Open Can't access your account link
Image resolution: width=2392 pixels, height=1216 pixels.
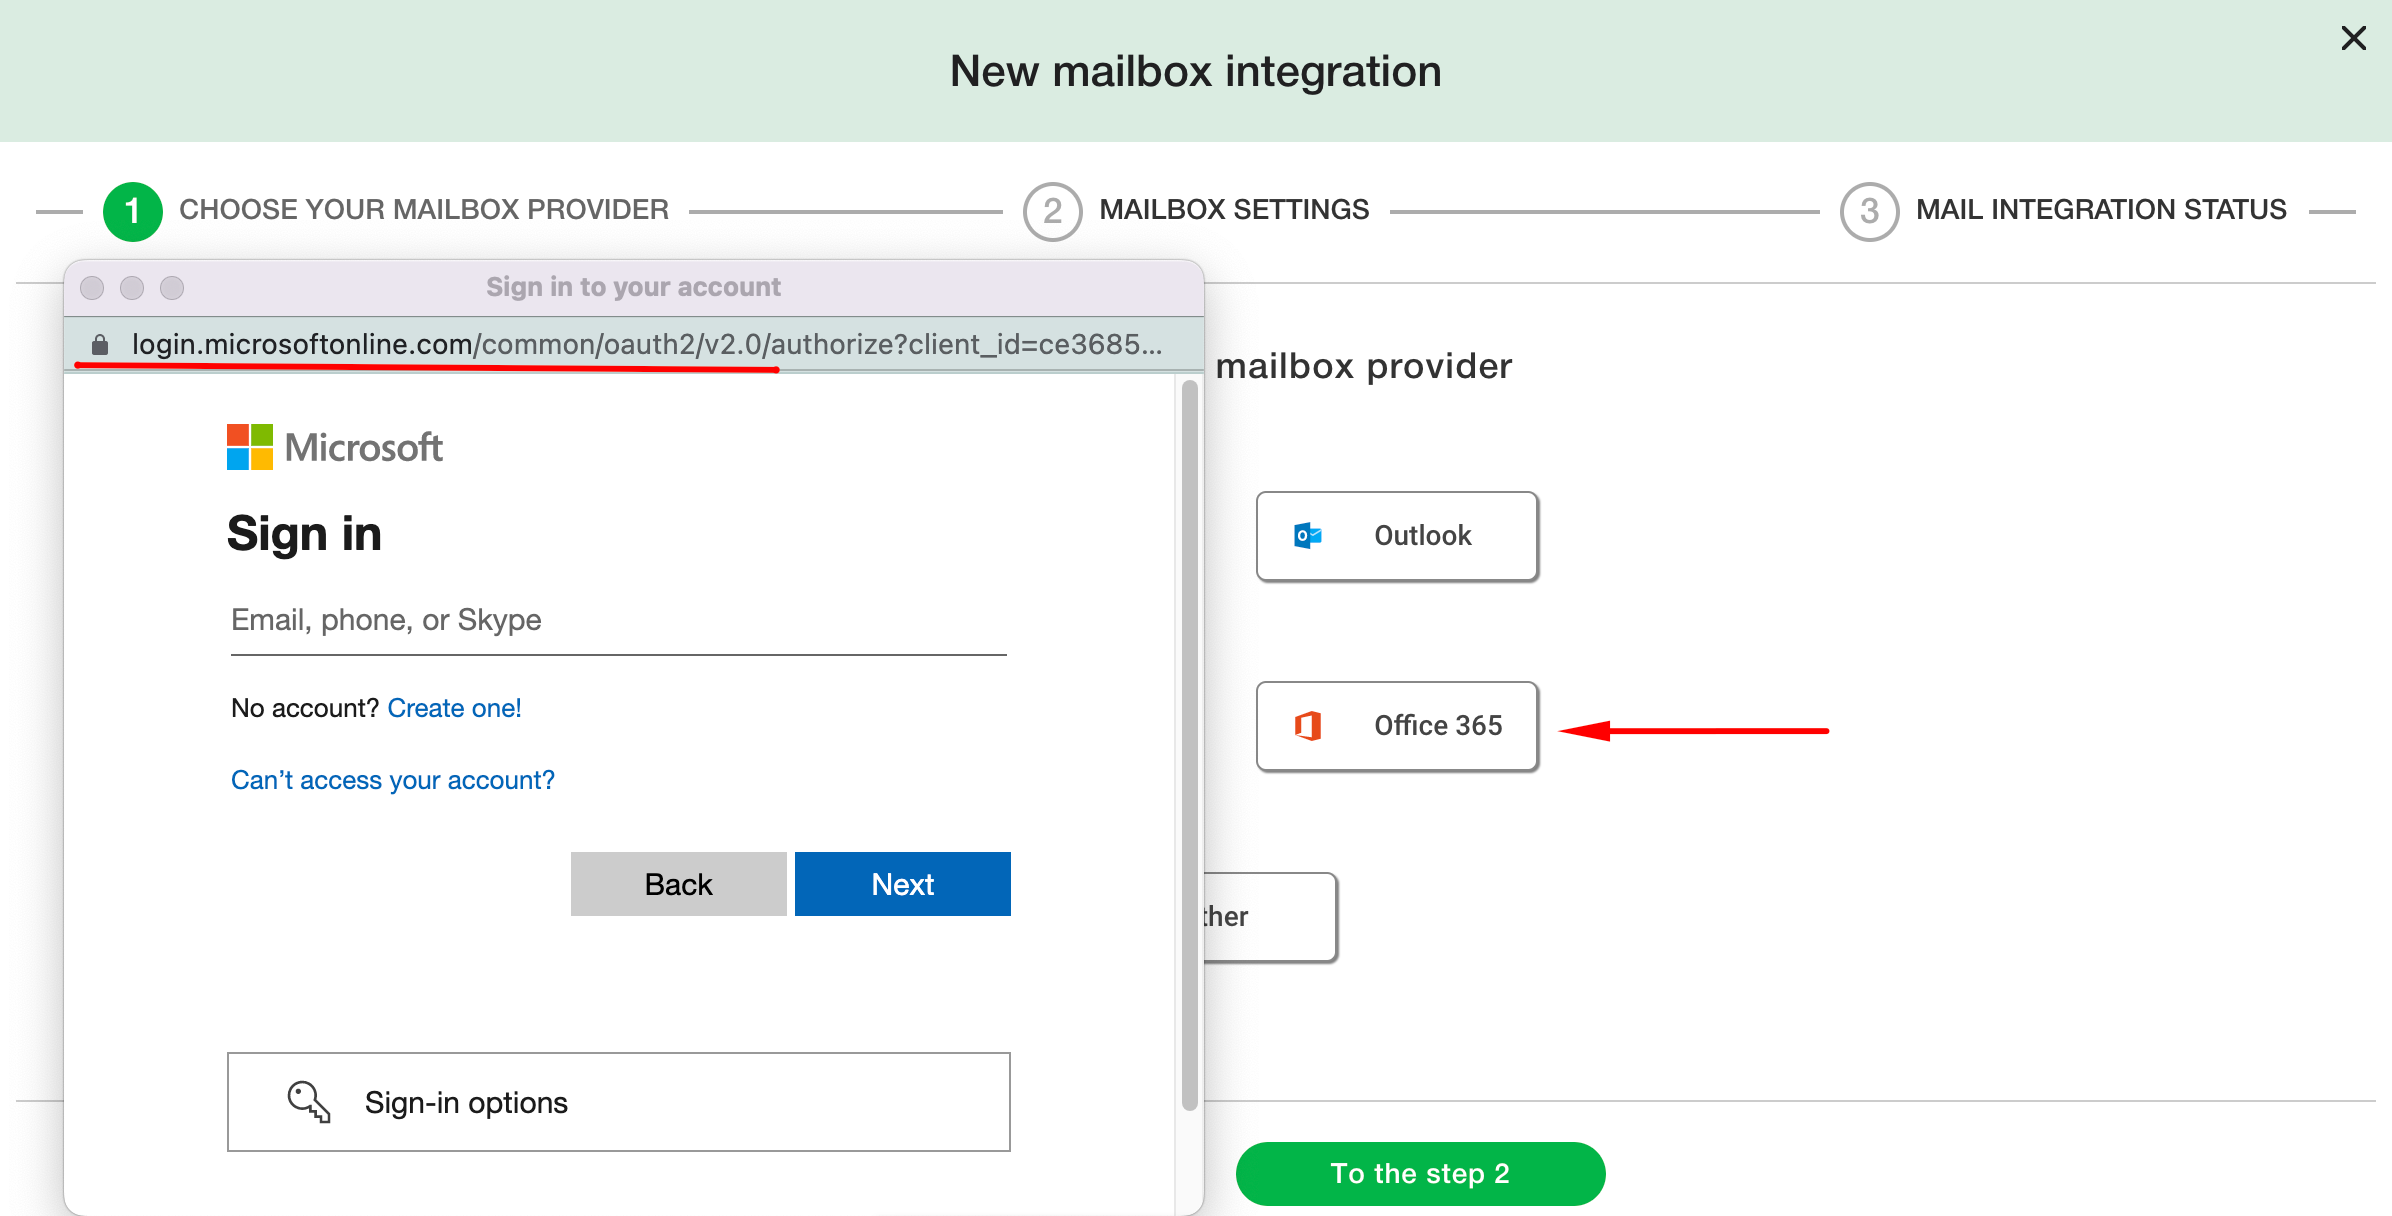(392, 780)
